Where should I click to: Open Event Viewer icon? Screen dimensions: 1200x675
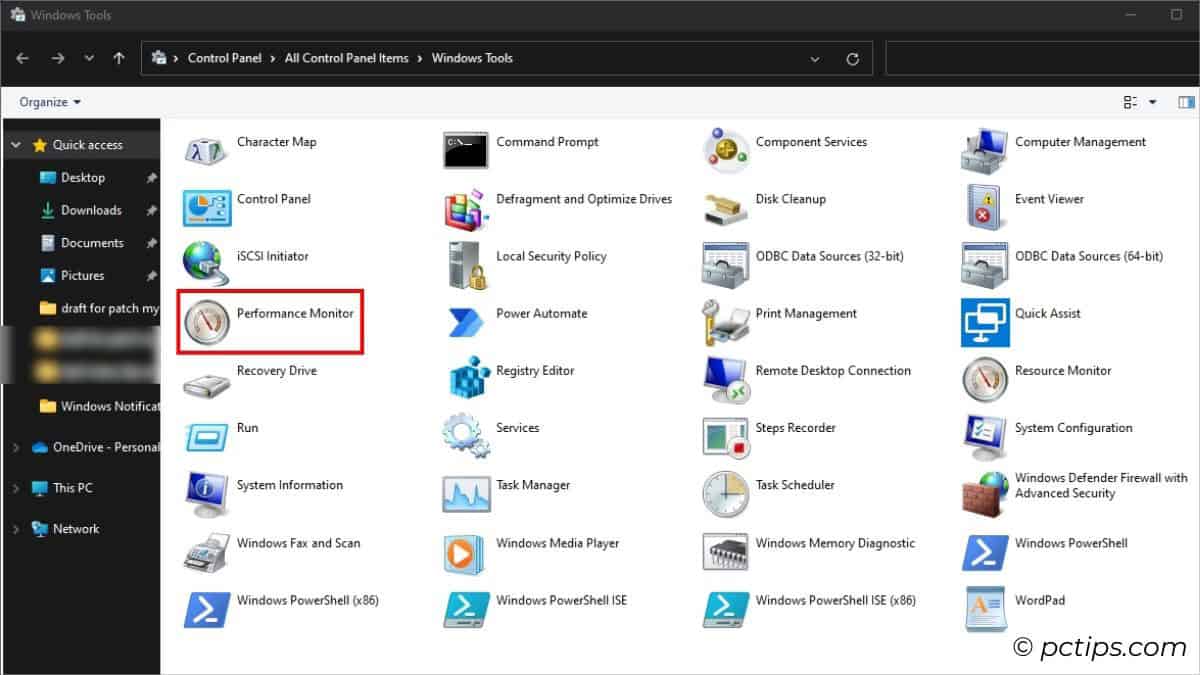[985, 208]
